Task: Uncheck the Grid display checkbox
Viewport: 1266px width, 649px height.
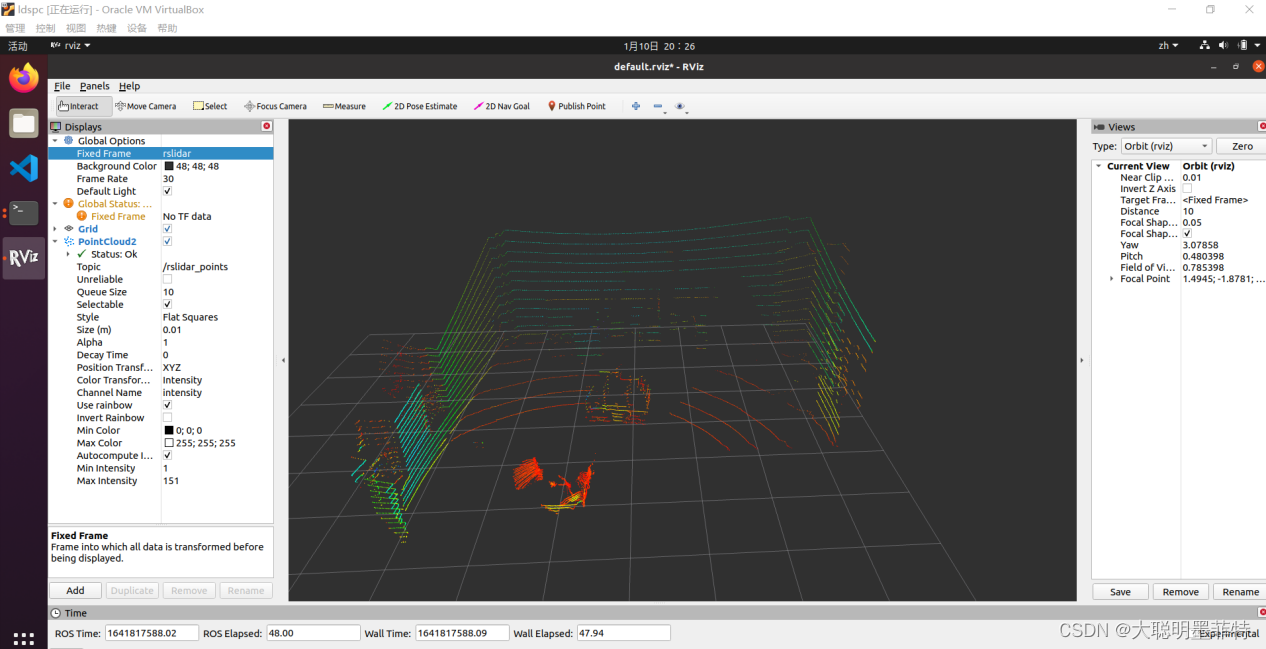Action: 167,228
